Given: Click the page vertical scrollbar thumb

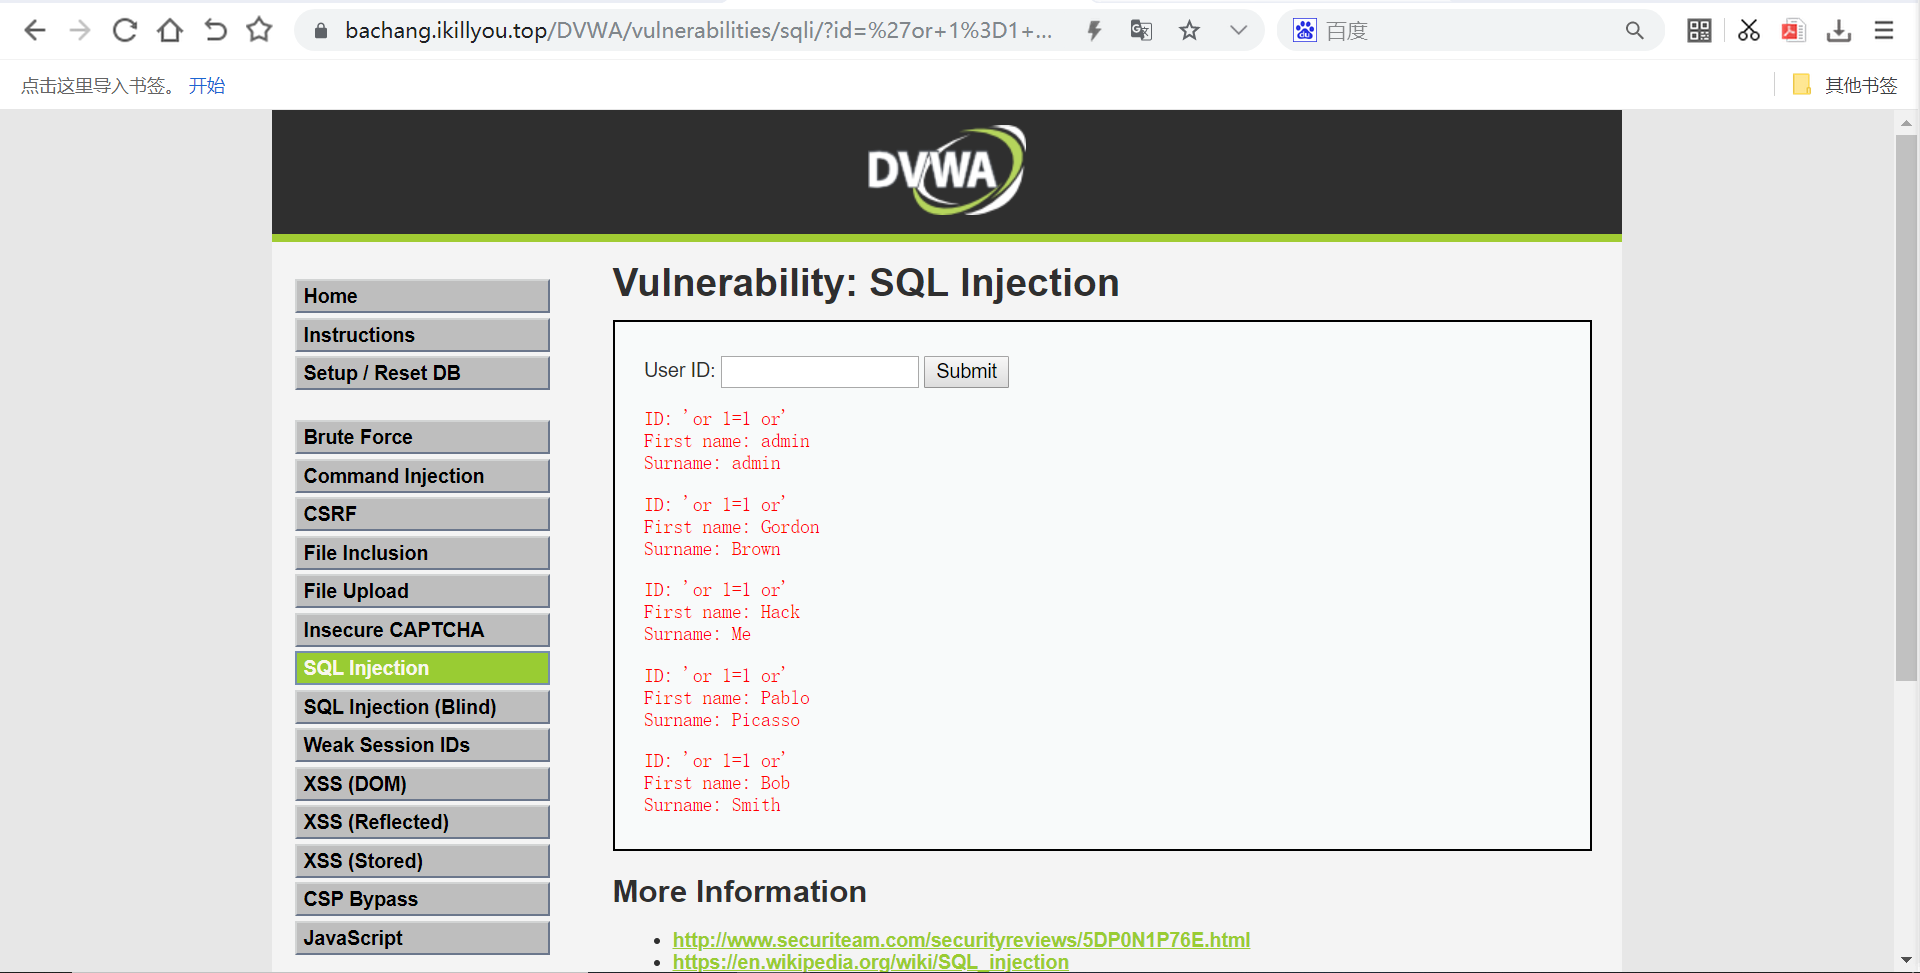Looking at the screenshot, I should pos(1906,407).
